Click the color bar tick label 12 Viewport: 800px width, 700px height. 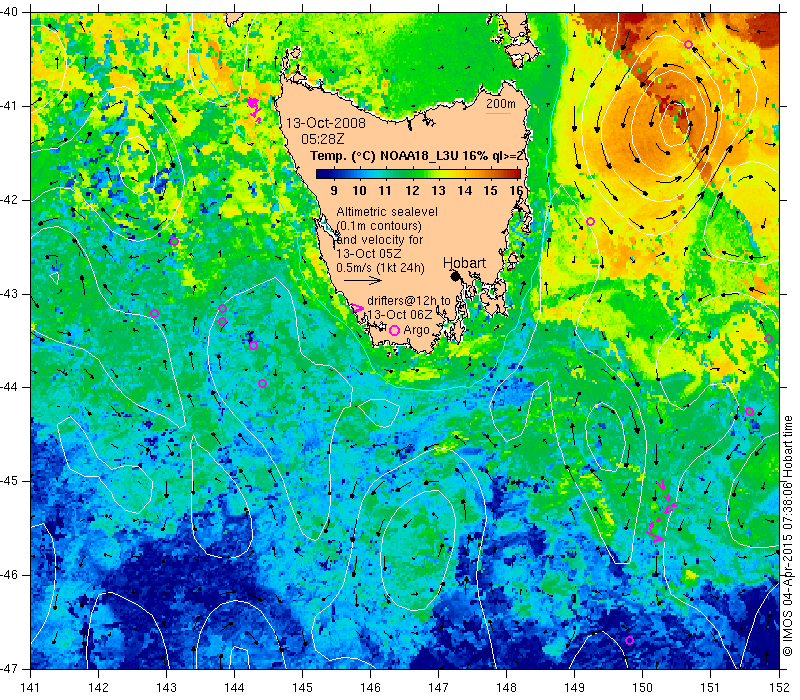[x=412, y=190]
